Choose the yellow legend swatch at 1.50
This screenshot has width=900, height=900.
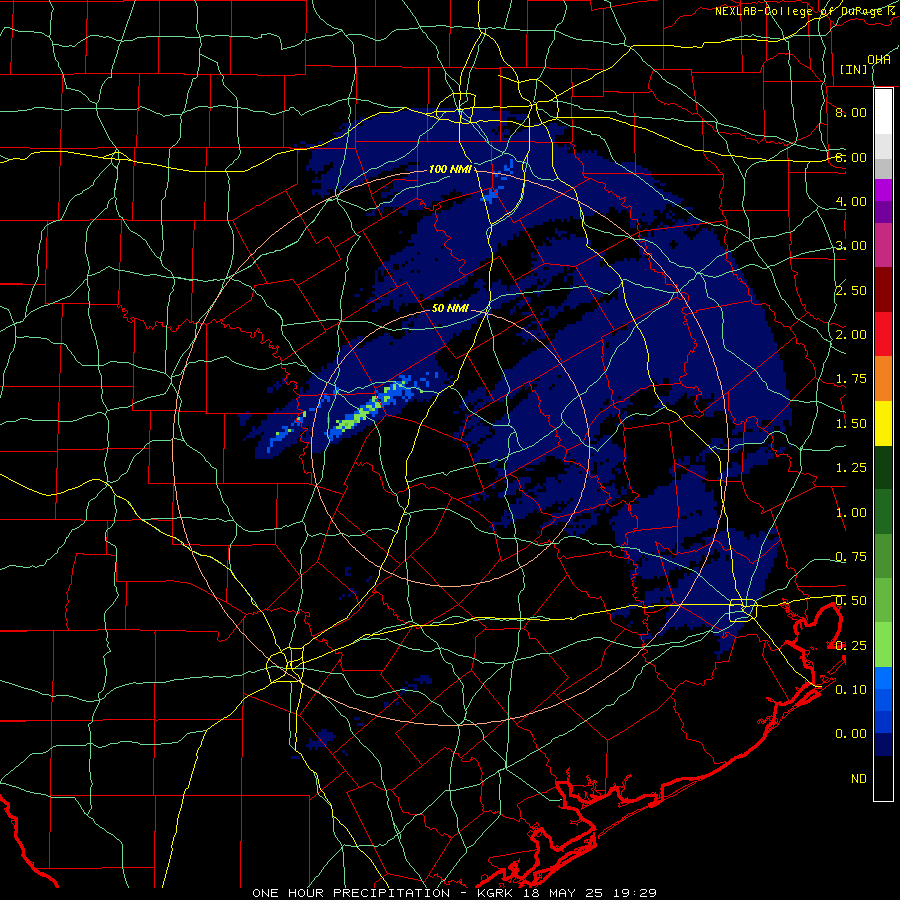point(883,423)
